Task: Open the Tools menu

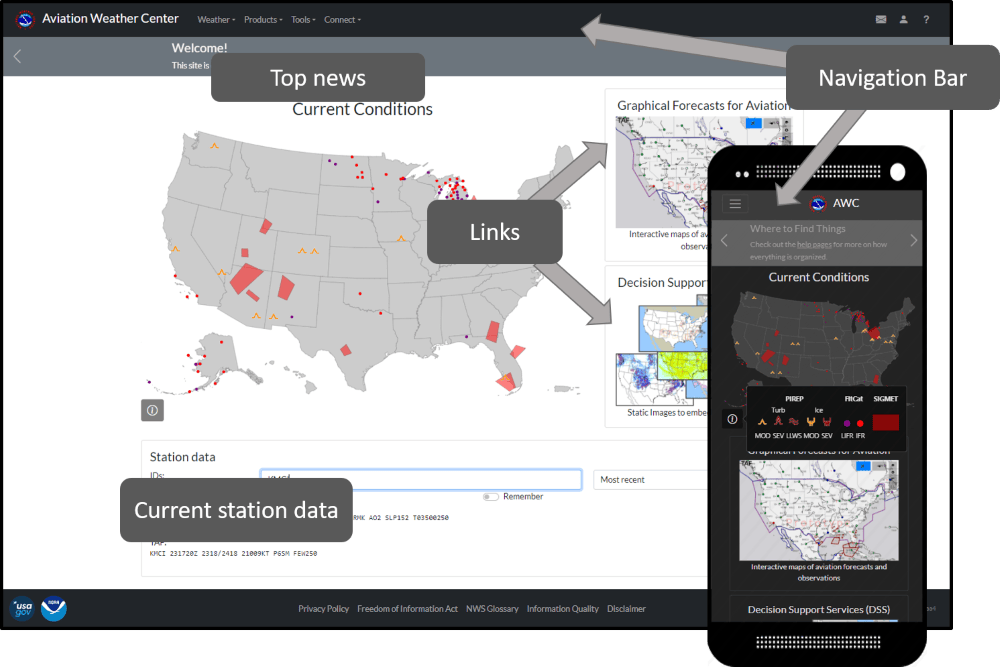Action: click(x=303, y=20)
